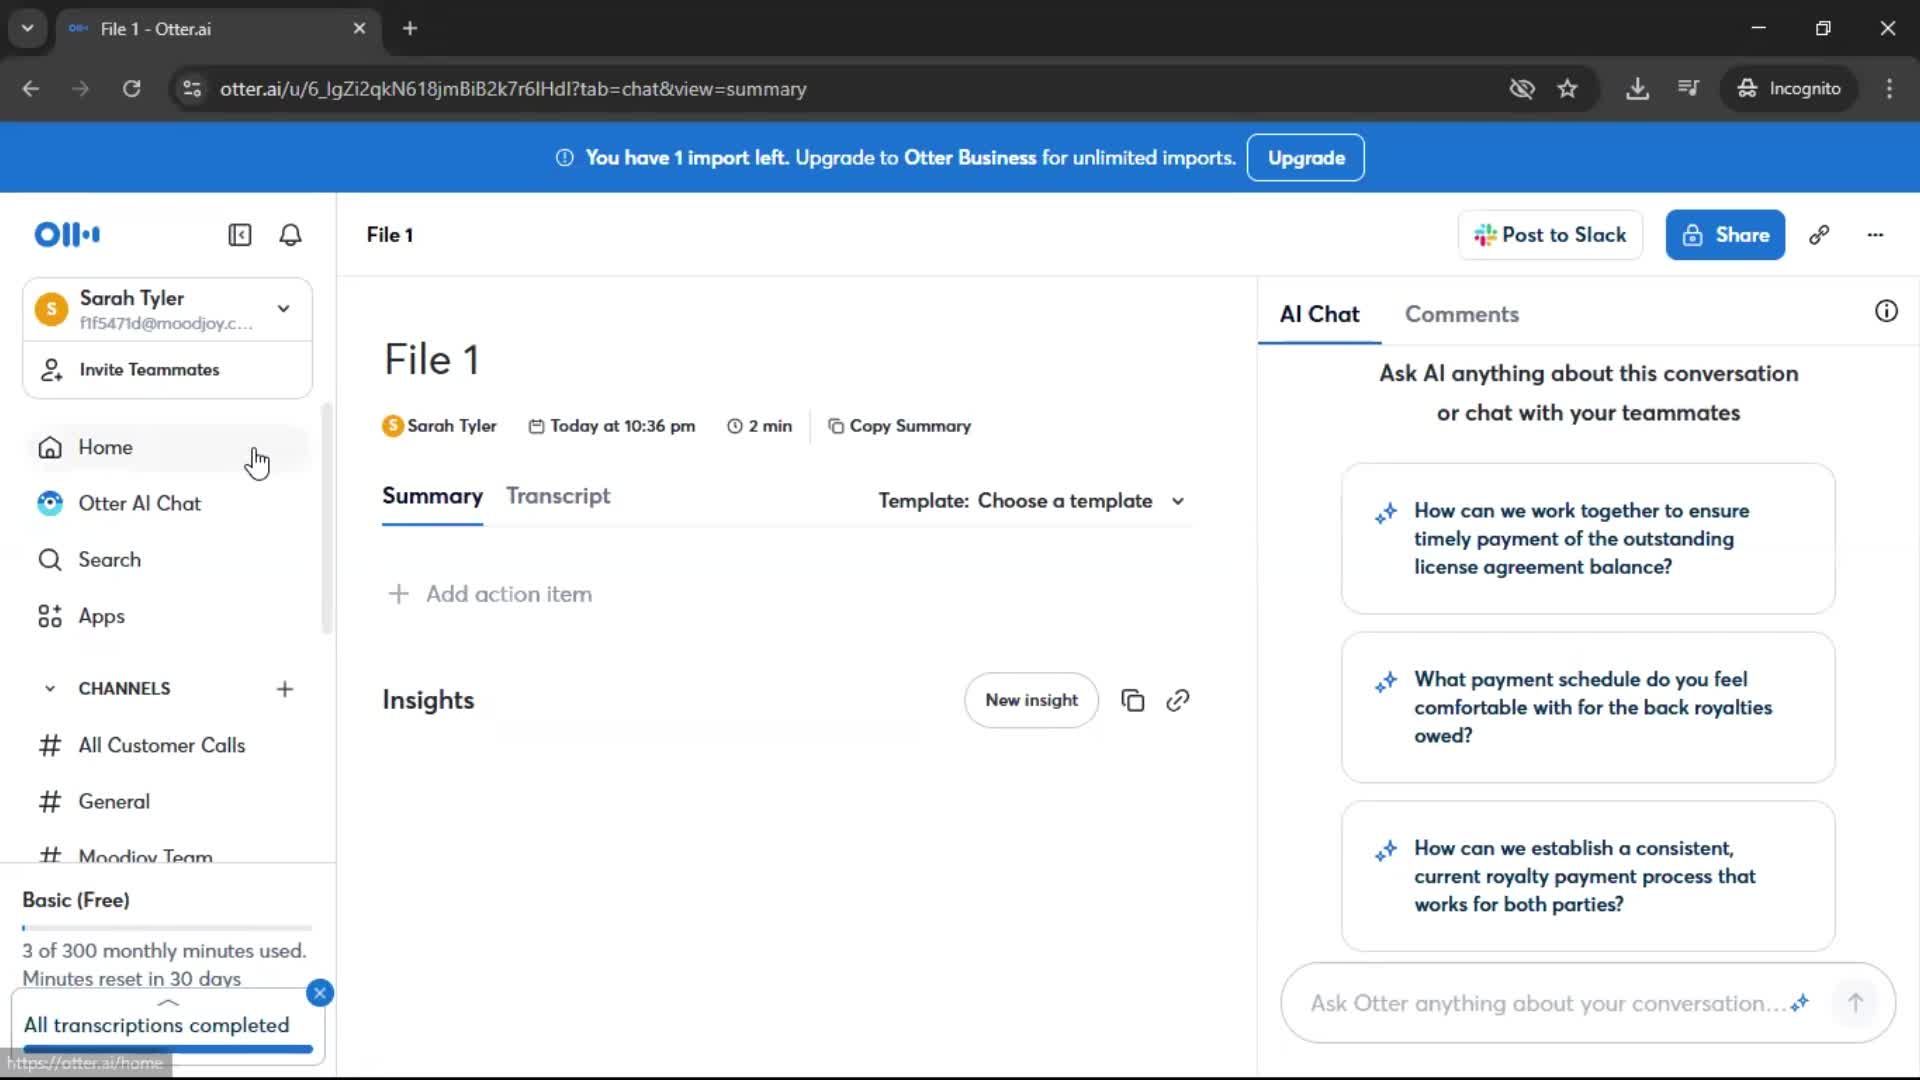Dismiss the transcriptions completed notification

pos(320,993)
